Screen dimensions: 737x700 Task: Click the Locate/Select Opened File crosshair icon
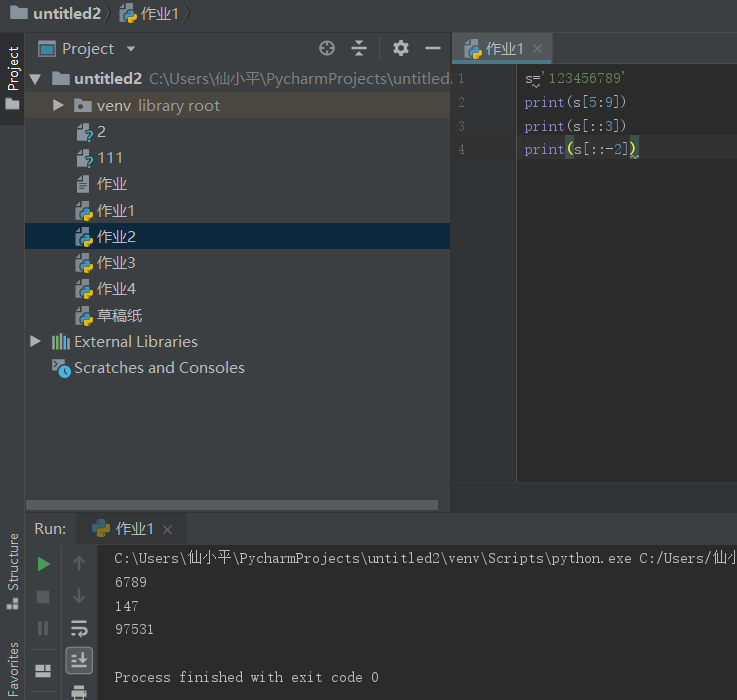327,48
